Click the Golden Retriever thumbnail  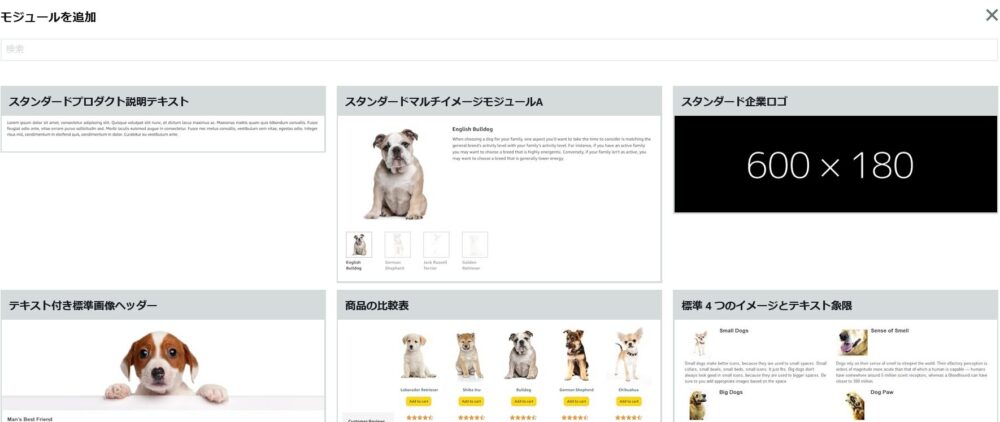[475, 244]
